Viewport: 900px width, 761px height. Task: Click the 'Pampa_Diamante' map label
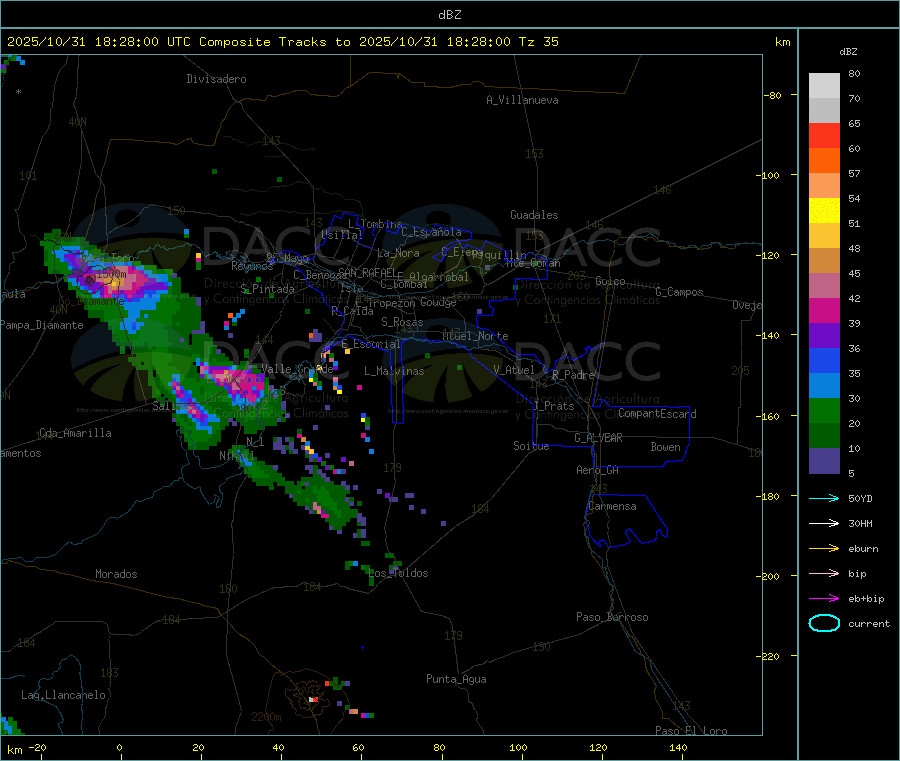[42, 325]
